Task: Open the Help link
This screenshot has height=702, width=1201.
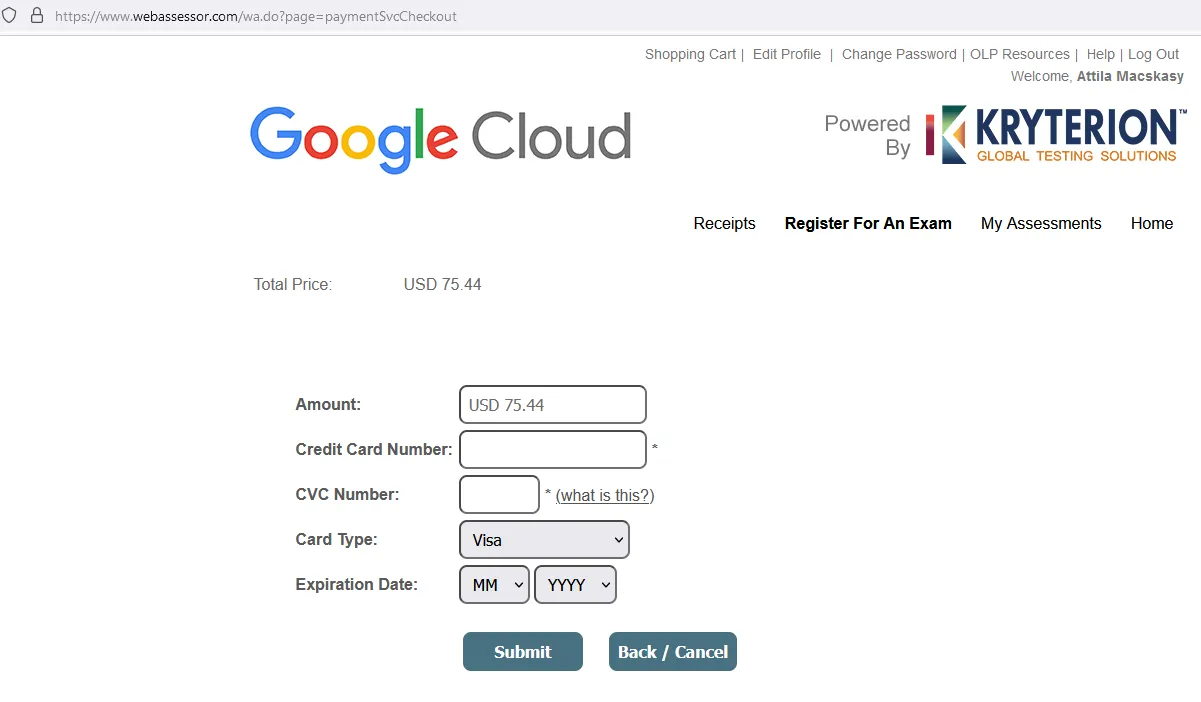Action: [1101, 54]
